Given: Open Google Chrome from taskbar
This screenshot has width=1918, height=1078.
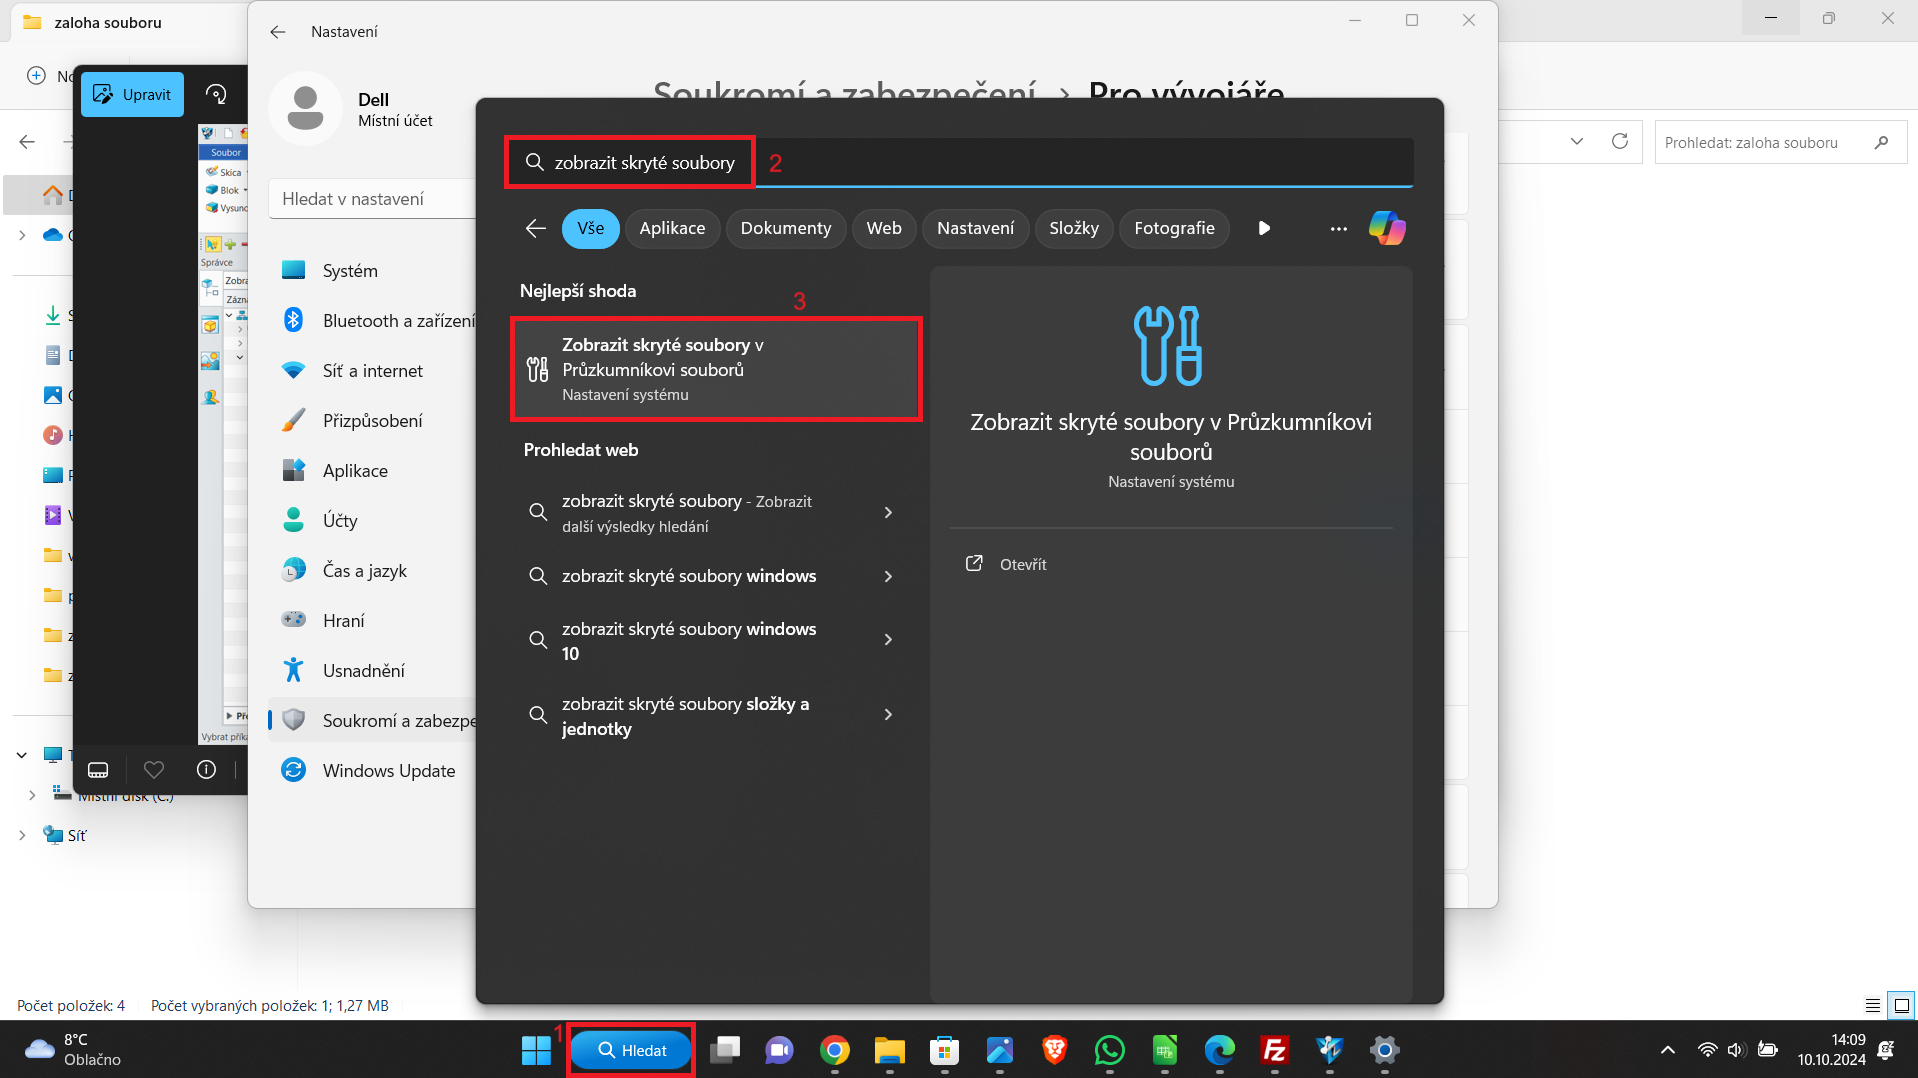Looking at the screenshot, I should [834, 1050].
